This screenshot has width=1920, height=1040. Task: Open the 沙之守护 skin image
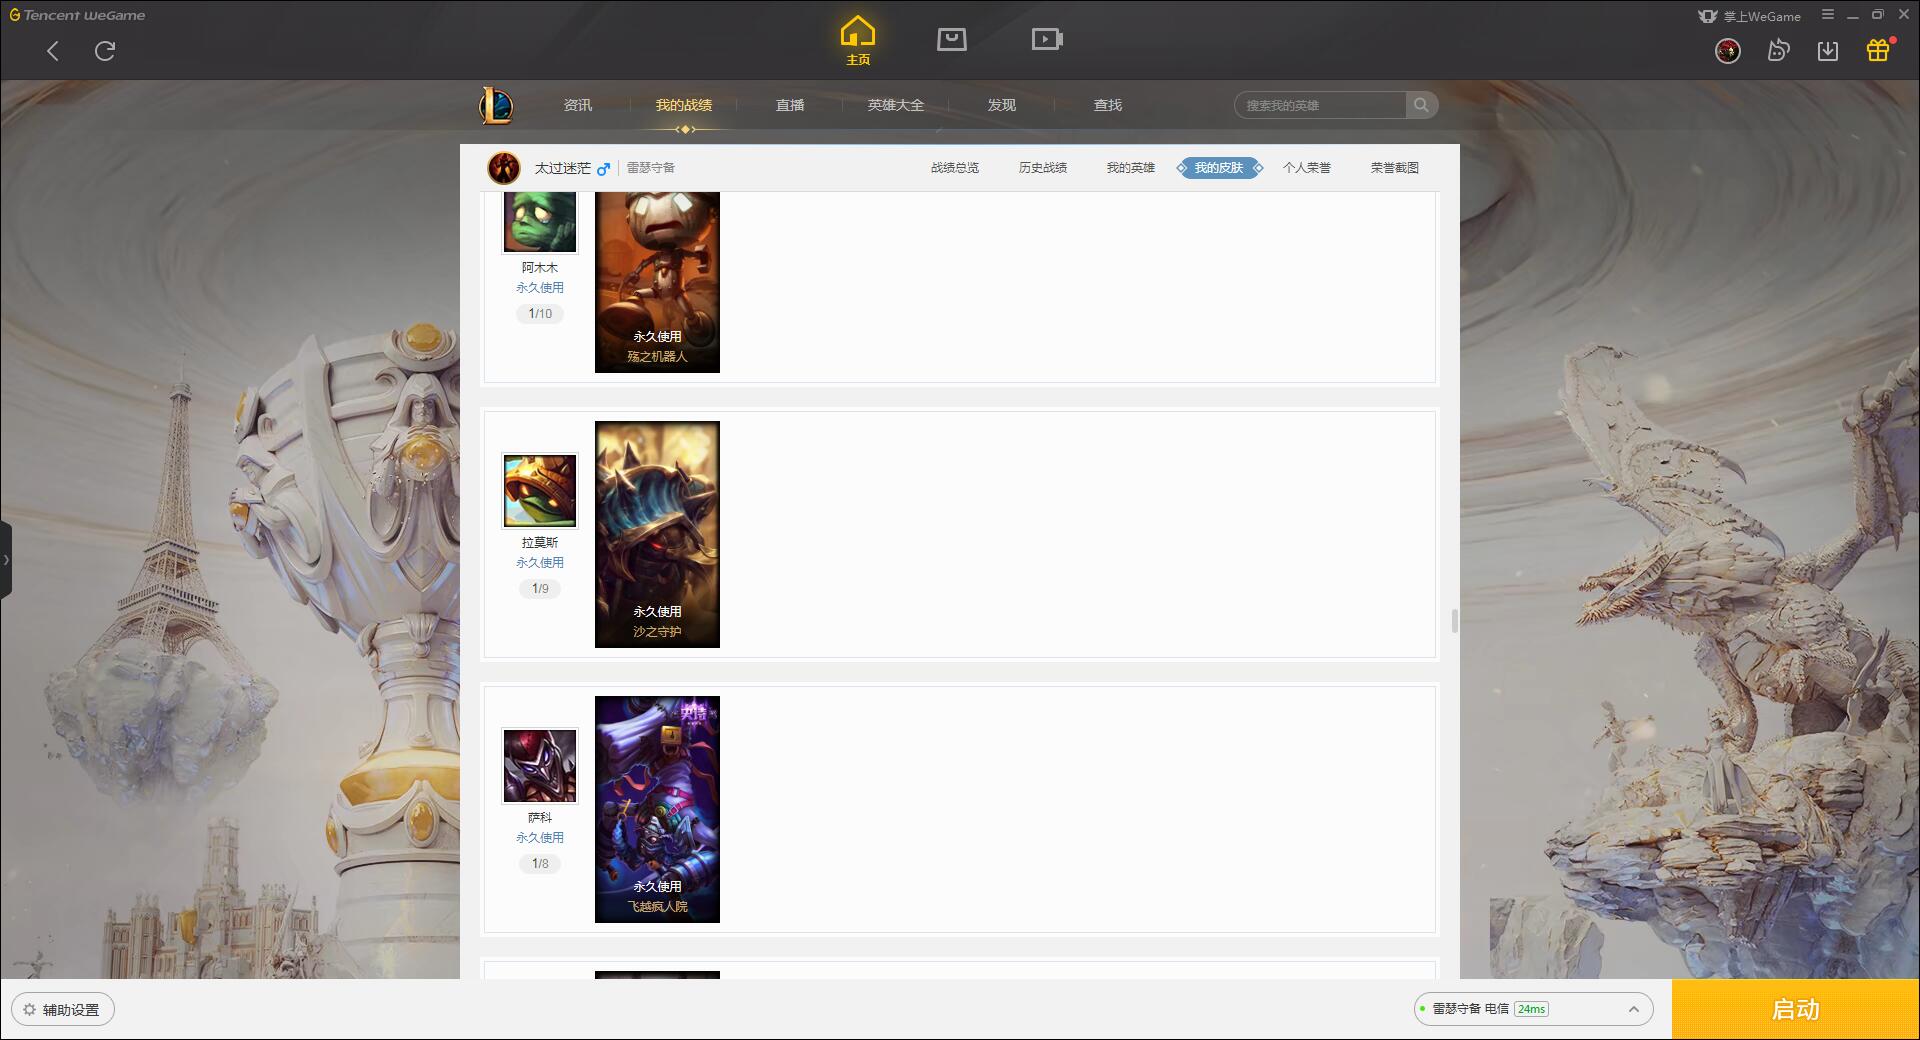[x=657, y=534]
